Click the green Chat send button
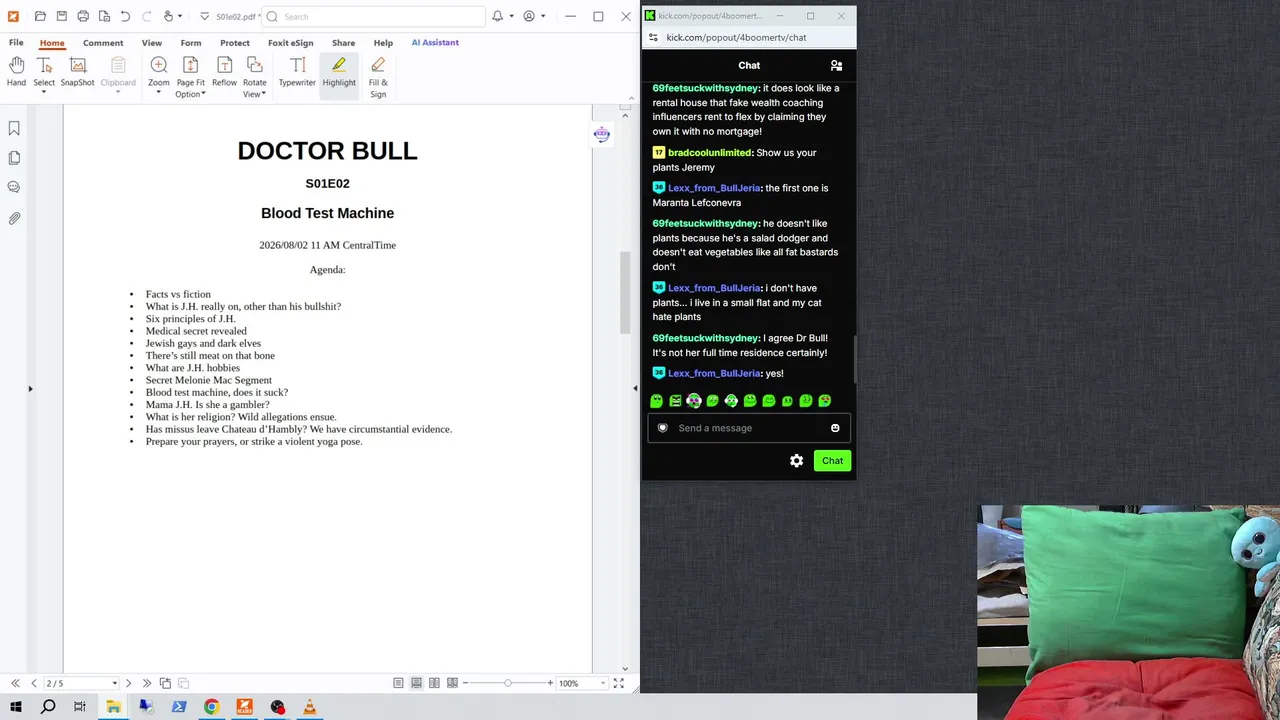1280x720 pixels. click(832, 460)
